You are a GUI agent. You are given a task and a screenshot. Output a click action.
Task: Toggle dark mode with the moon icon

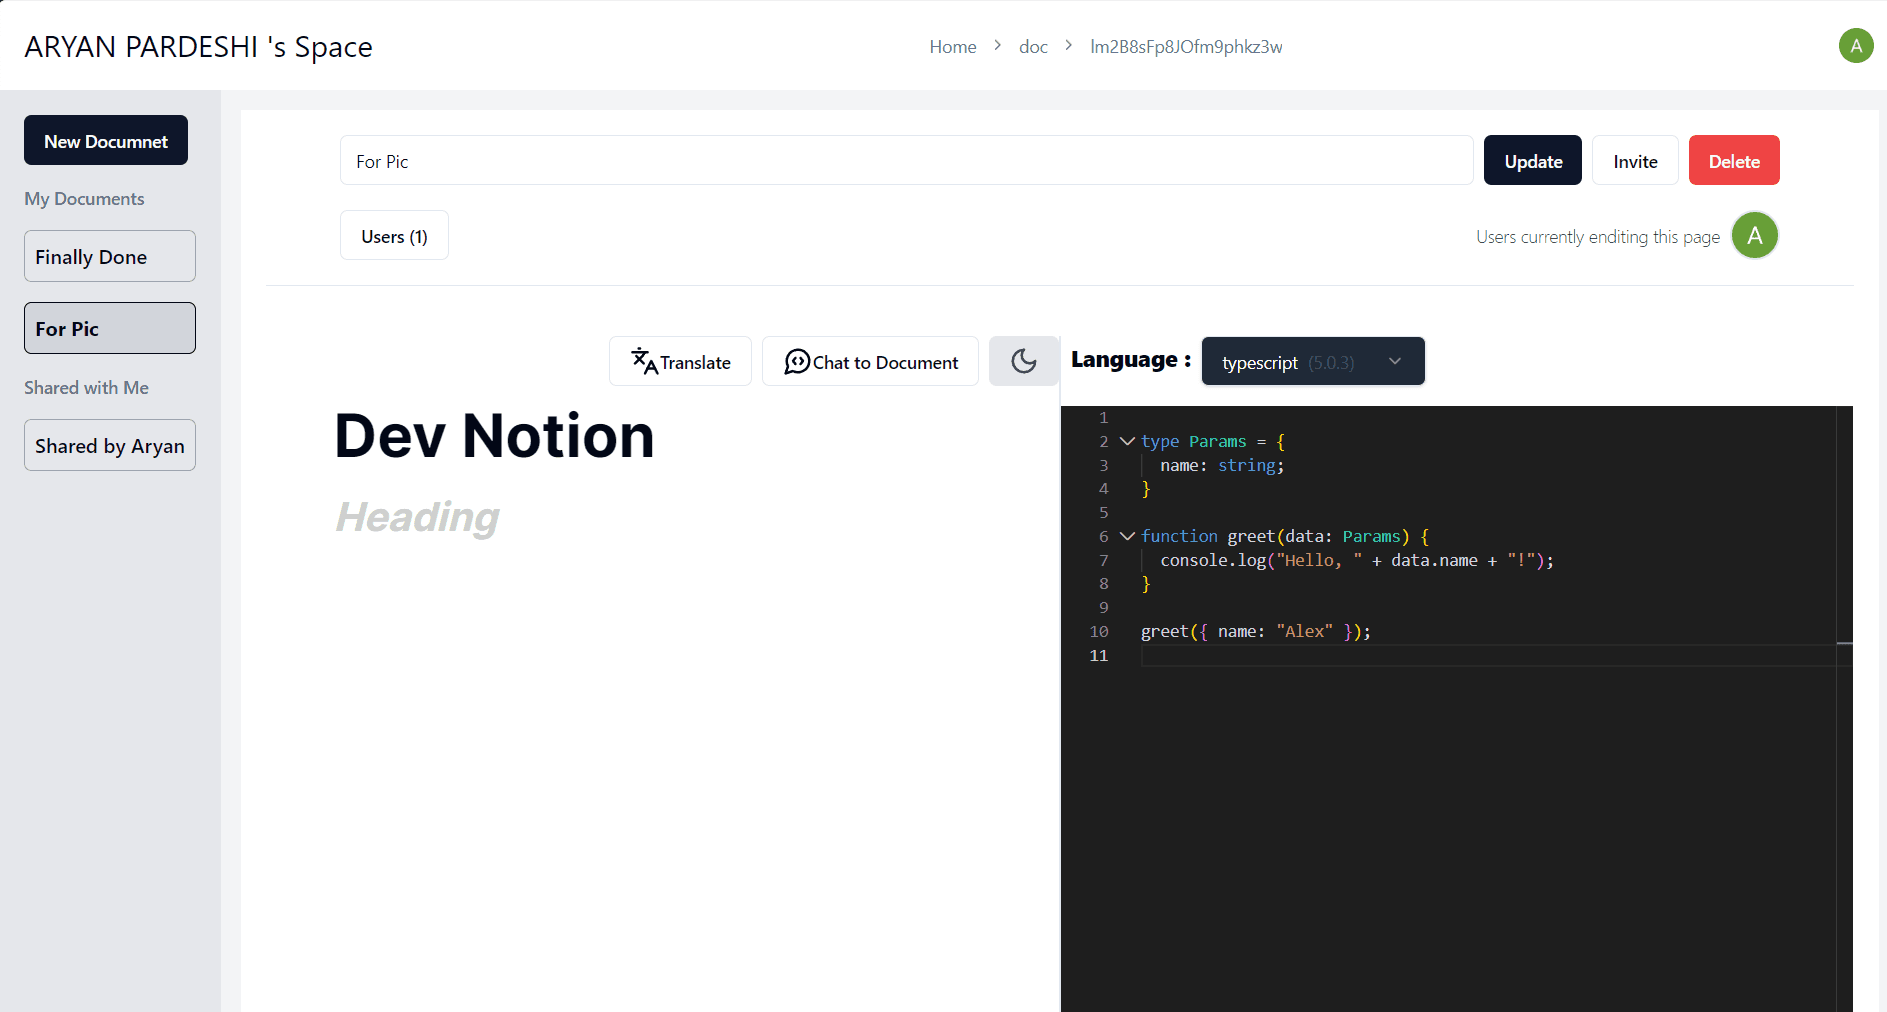(x=1023, y=361)
